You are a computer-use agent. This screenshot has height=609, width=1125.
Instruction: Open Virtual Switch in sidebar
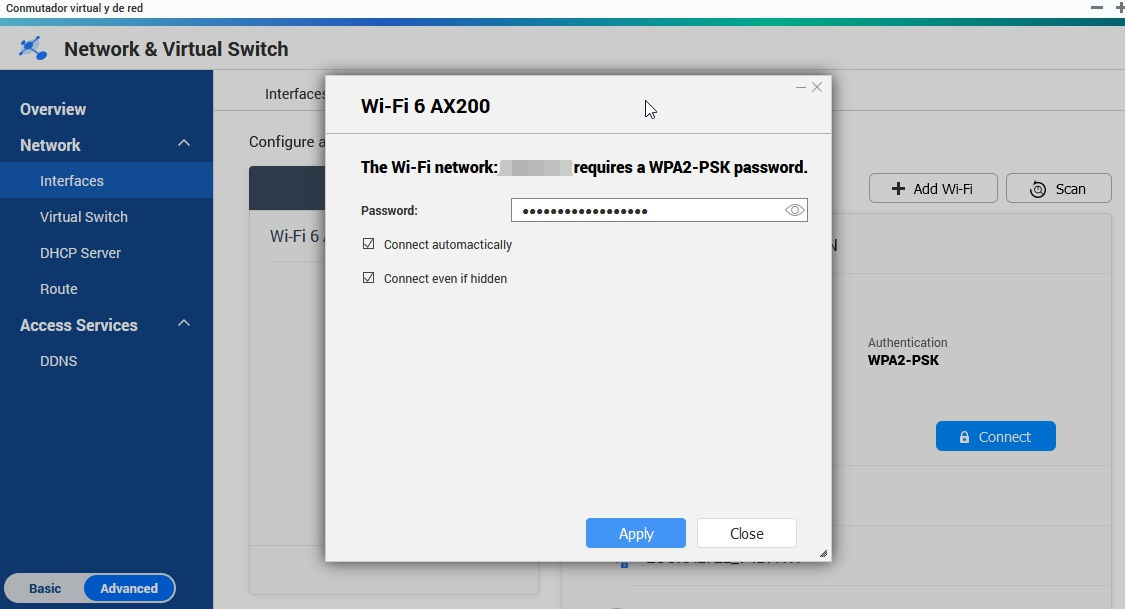(84, 217)
